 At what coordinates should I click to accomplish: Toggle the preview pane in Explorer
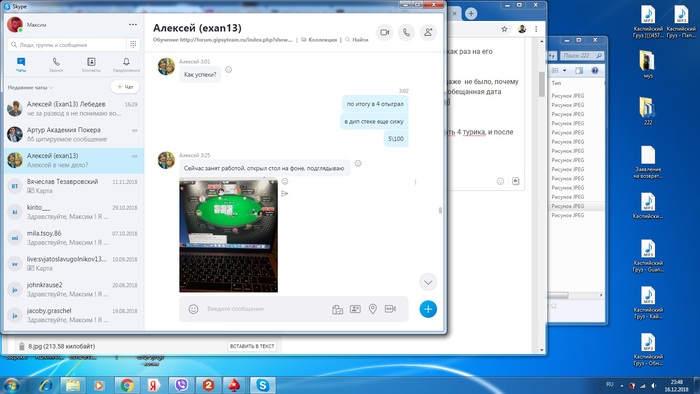click(579, 71)
